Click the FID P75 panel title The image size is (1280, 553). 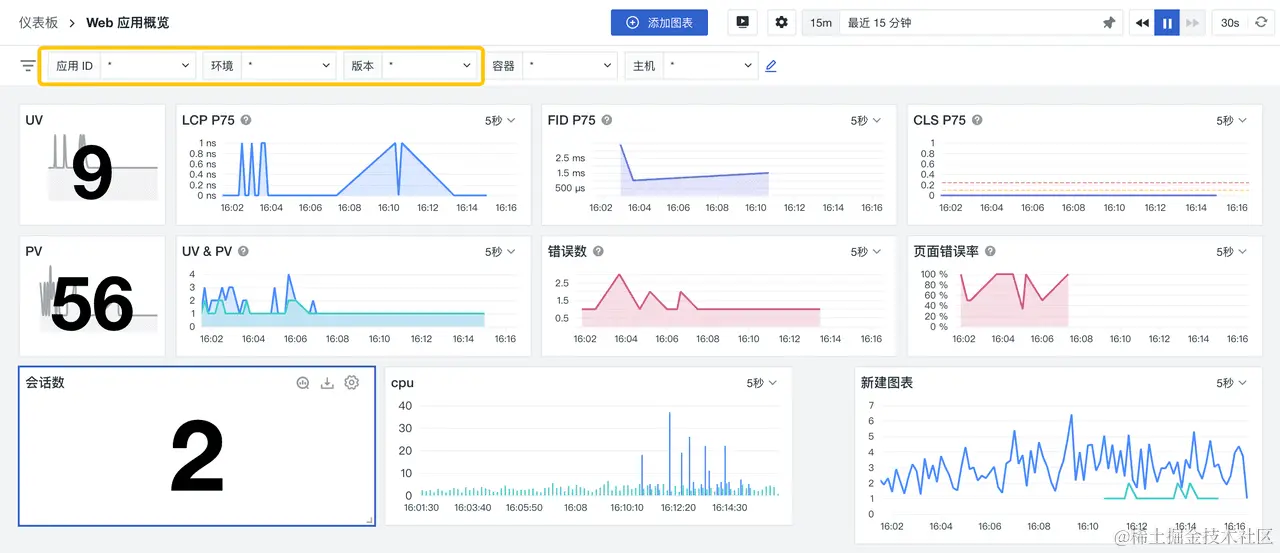click(571, 120)
